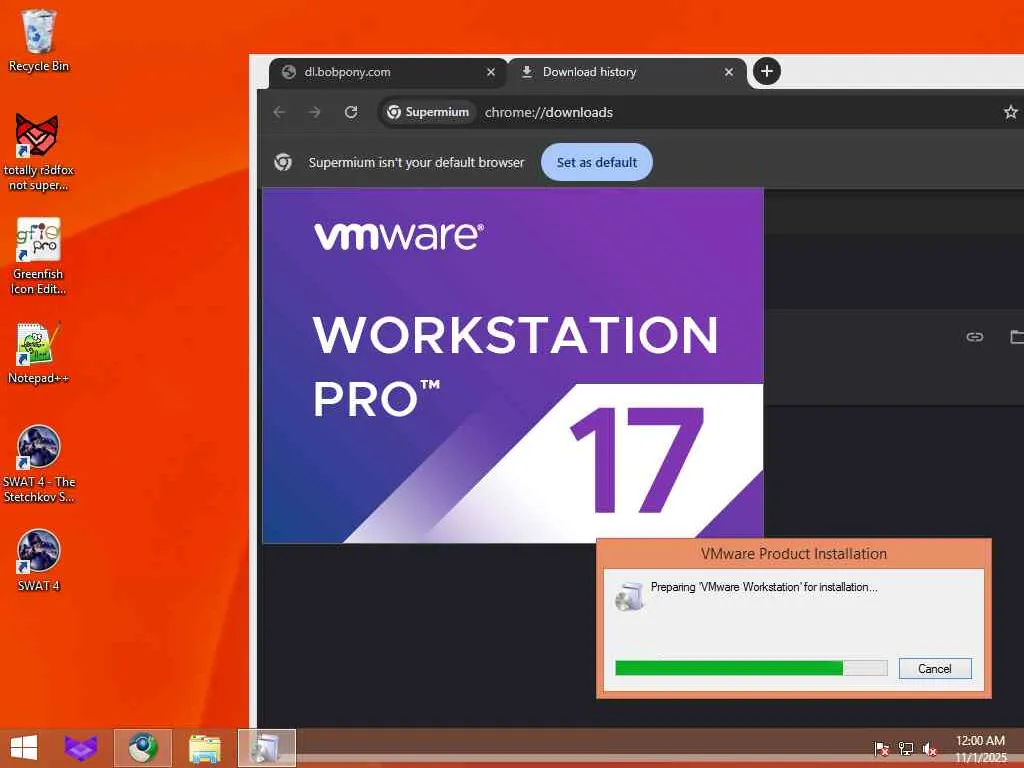Viewport: 1024px width, 768px height.
Task: Click the VMware Workstation Pro 17 splash image
Action: [513, 366]
